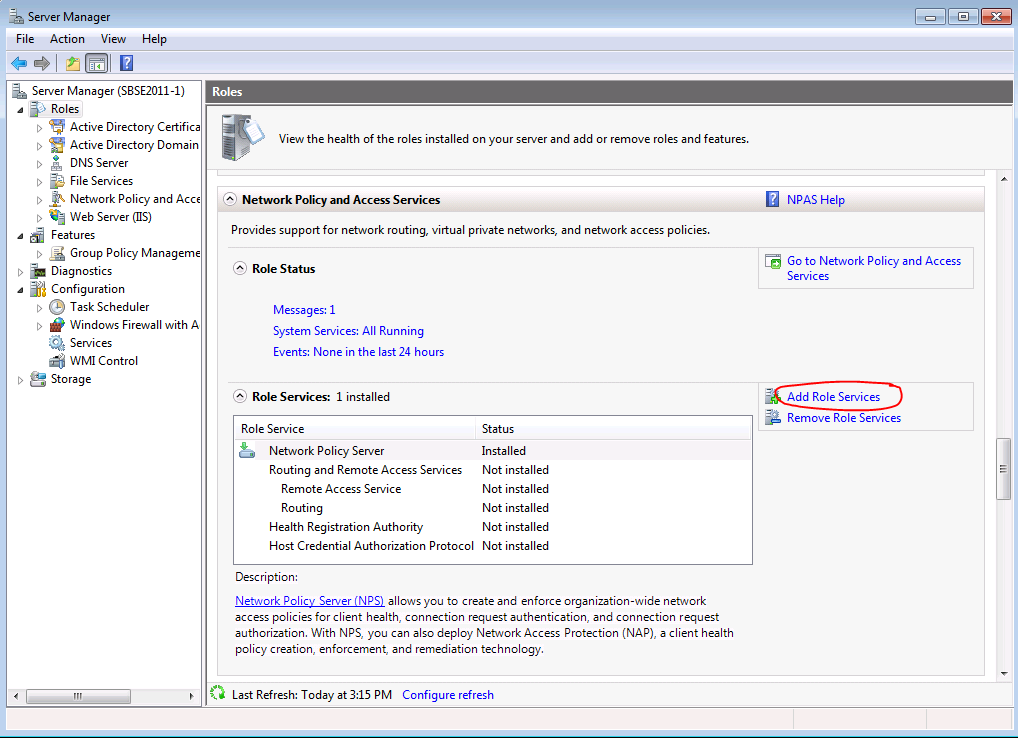Click the NPAS Help question mark icon

(x=772, y=200)
